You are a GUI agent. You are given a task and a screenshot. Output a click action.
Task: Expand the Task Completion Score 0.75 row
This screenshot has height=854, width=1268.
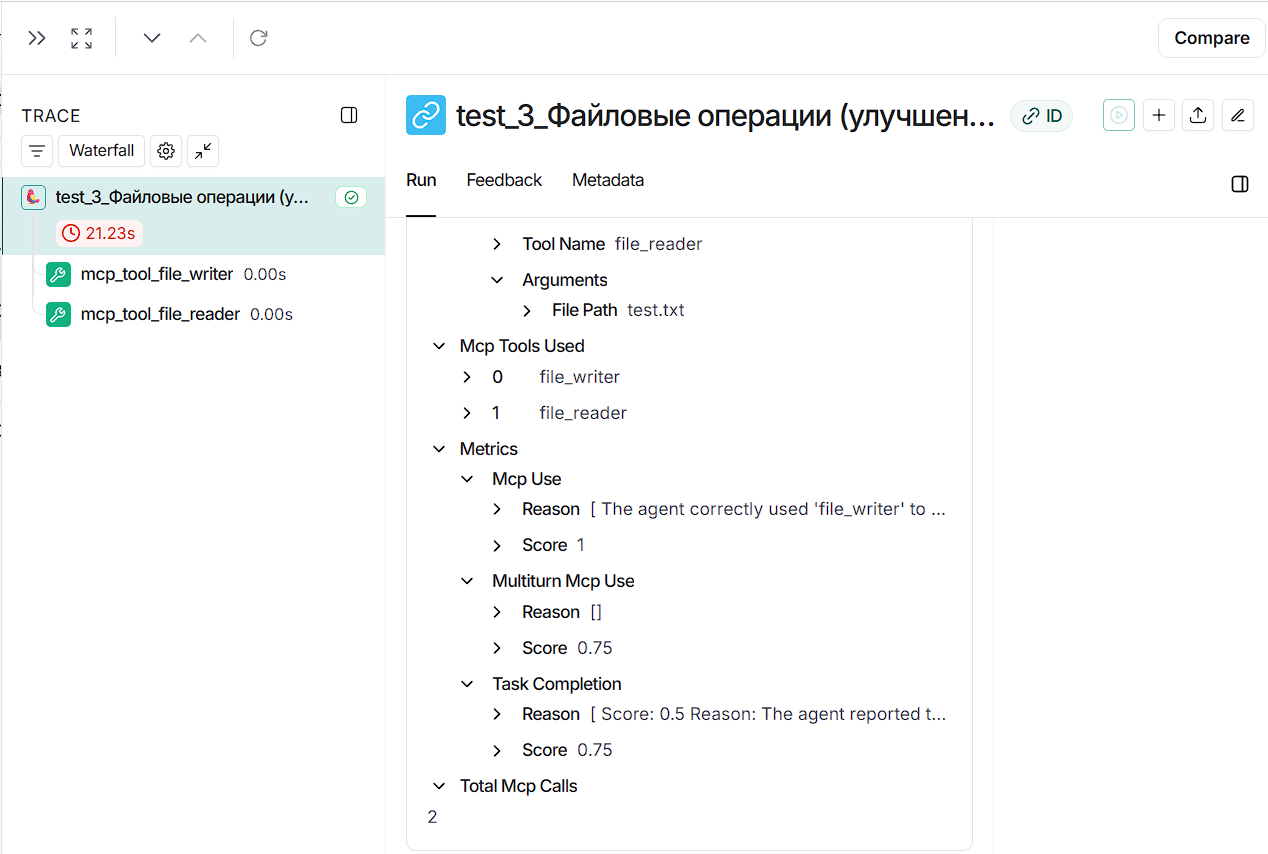pyautogui.click(x=497, y=750)
